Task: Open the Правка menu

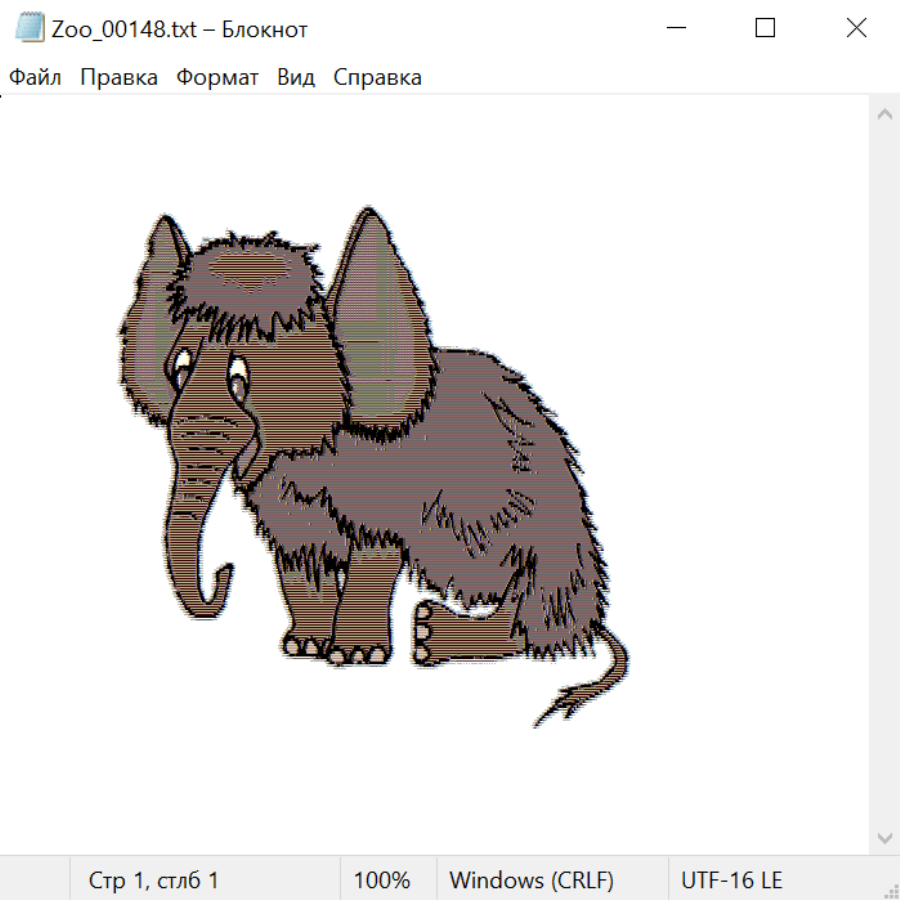Action: point(119,78)
